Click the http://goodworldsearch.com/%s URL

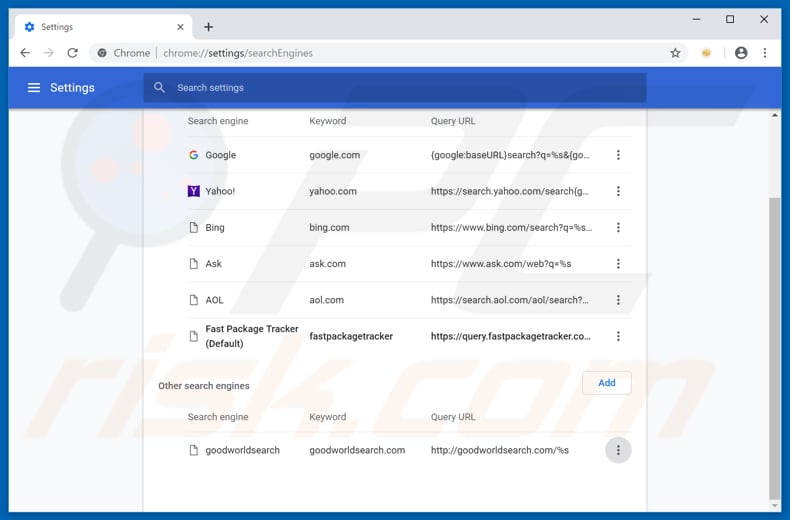(500, 450)
